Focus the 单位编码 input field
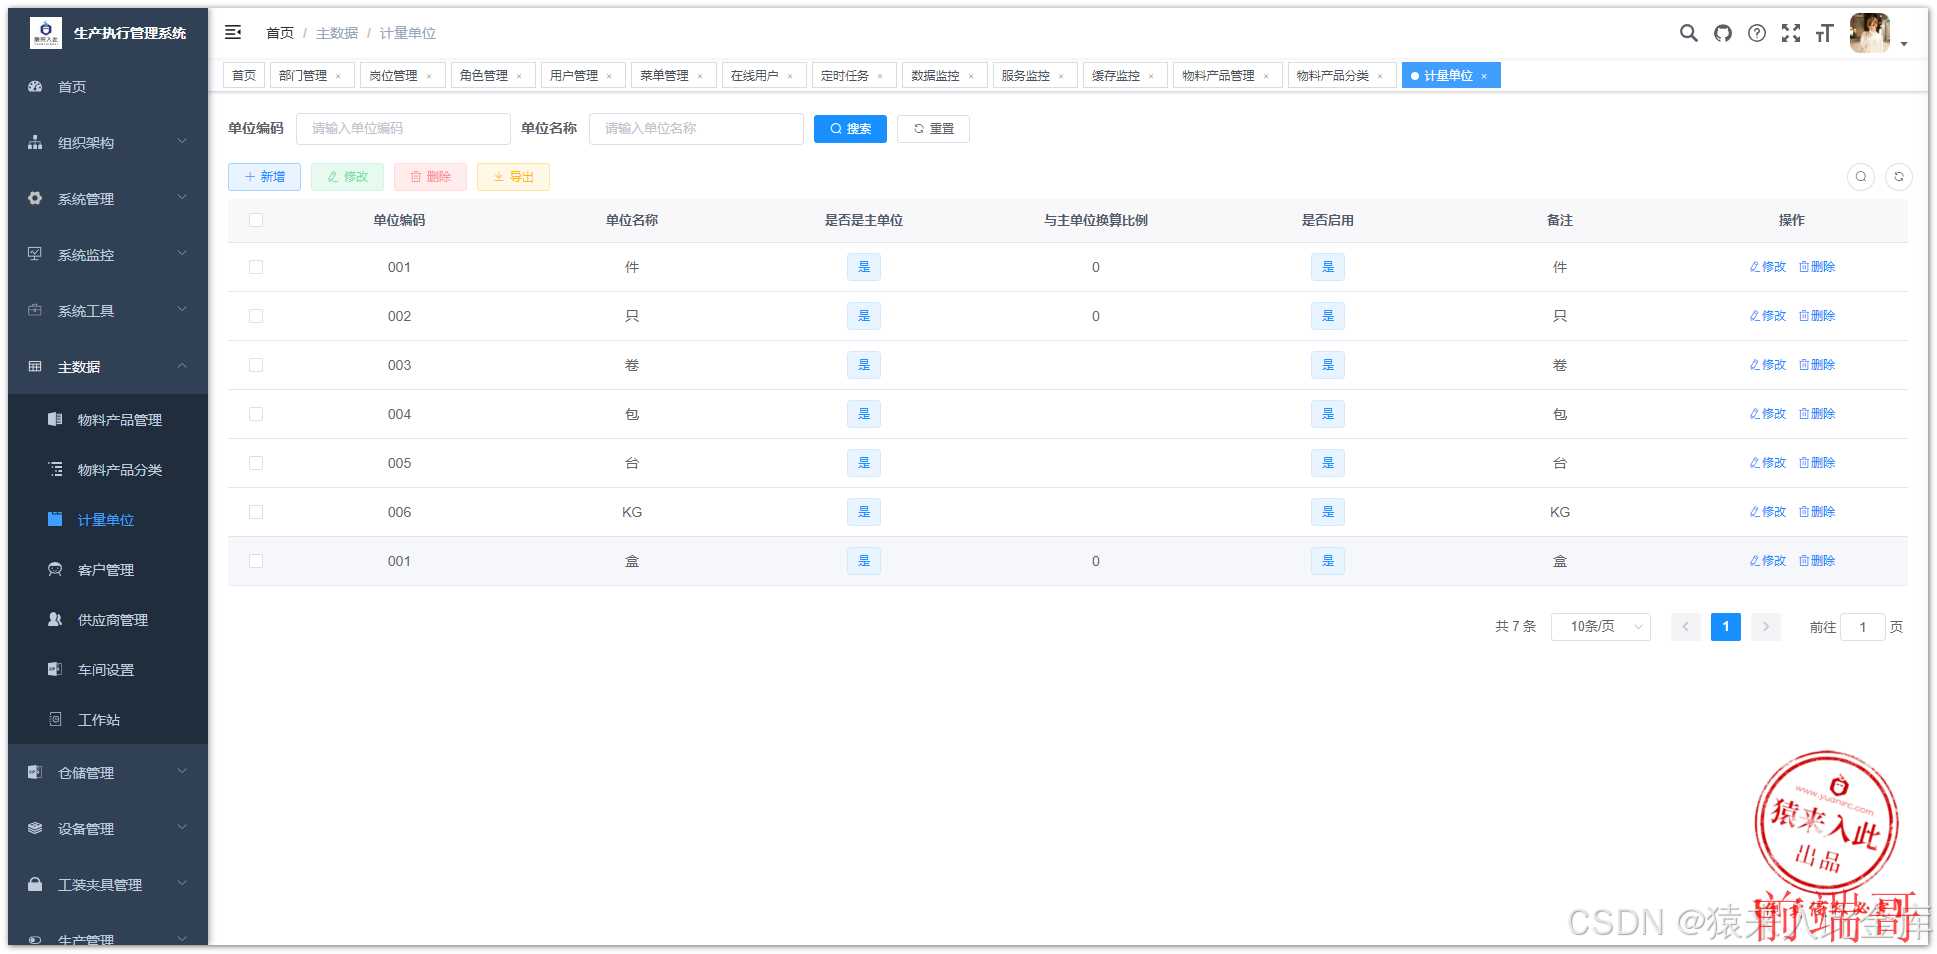 click(x=403, y=129)
